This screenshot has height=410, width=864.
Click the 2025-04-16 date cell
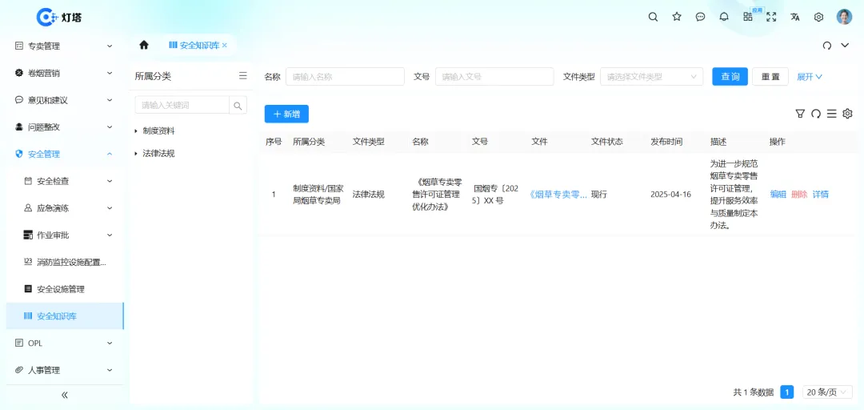671,195
